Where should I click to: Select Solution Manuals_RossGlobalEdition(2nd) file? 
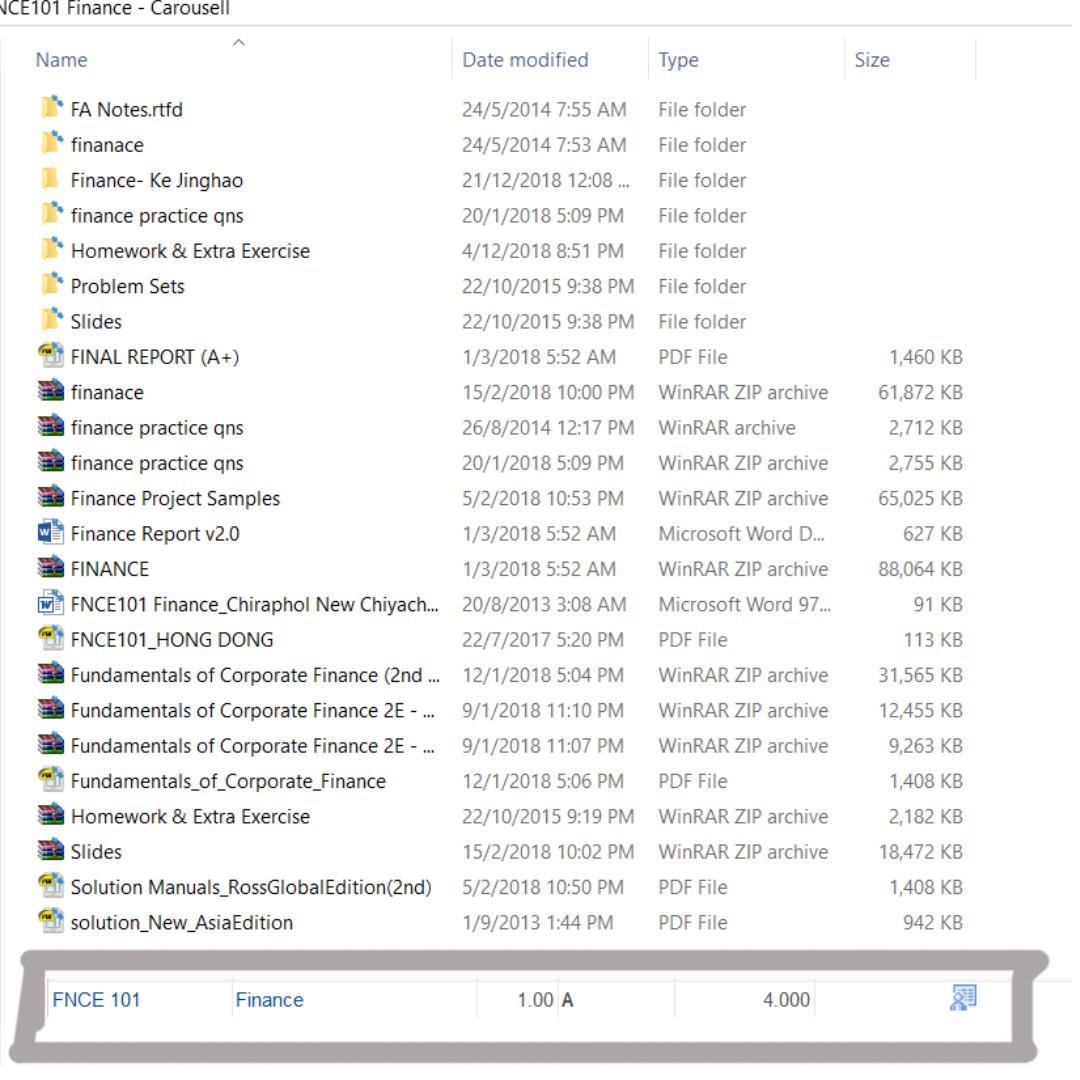click(250, 887)
